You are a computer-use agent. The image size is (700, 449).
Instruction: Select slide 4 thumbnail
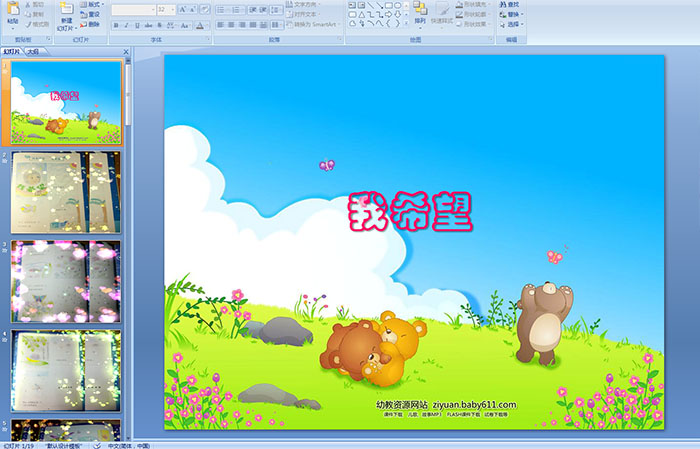[x=66, y=370]
